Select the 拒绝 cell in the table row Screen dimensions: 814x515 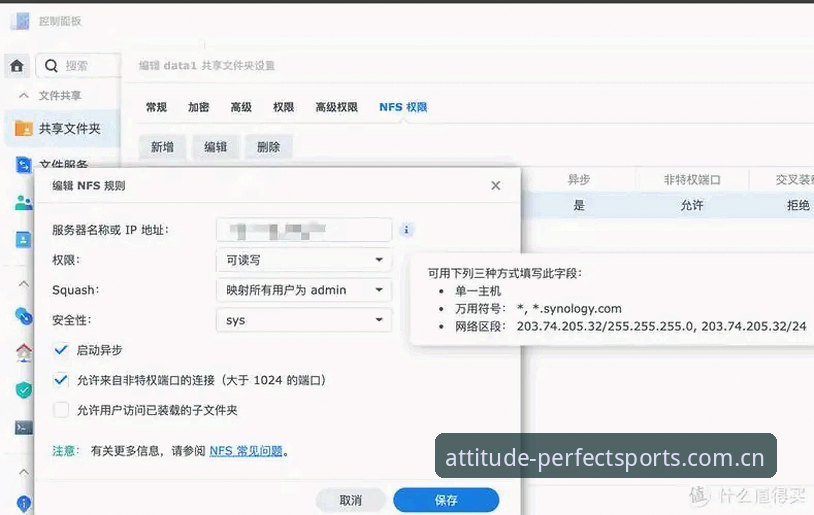point(798,205)
